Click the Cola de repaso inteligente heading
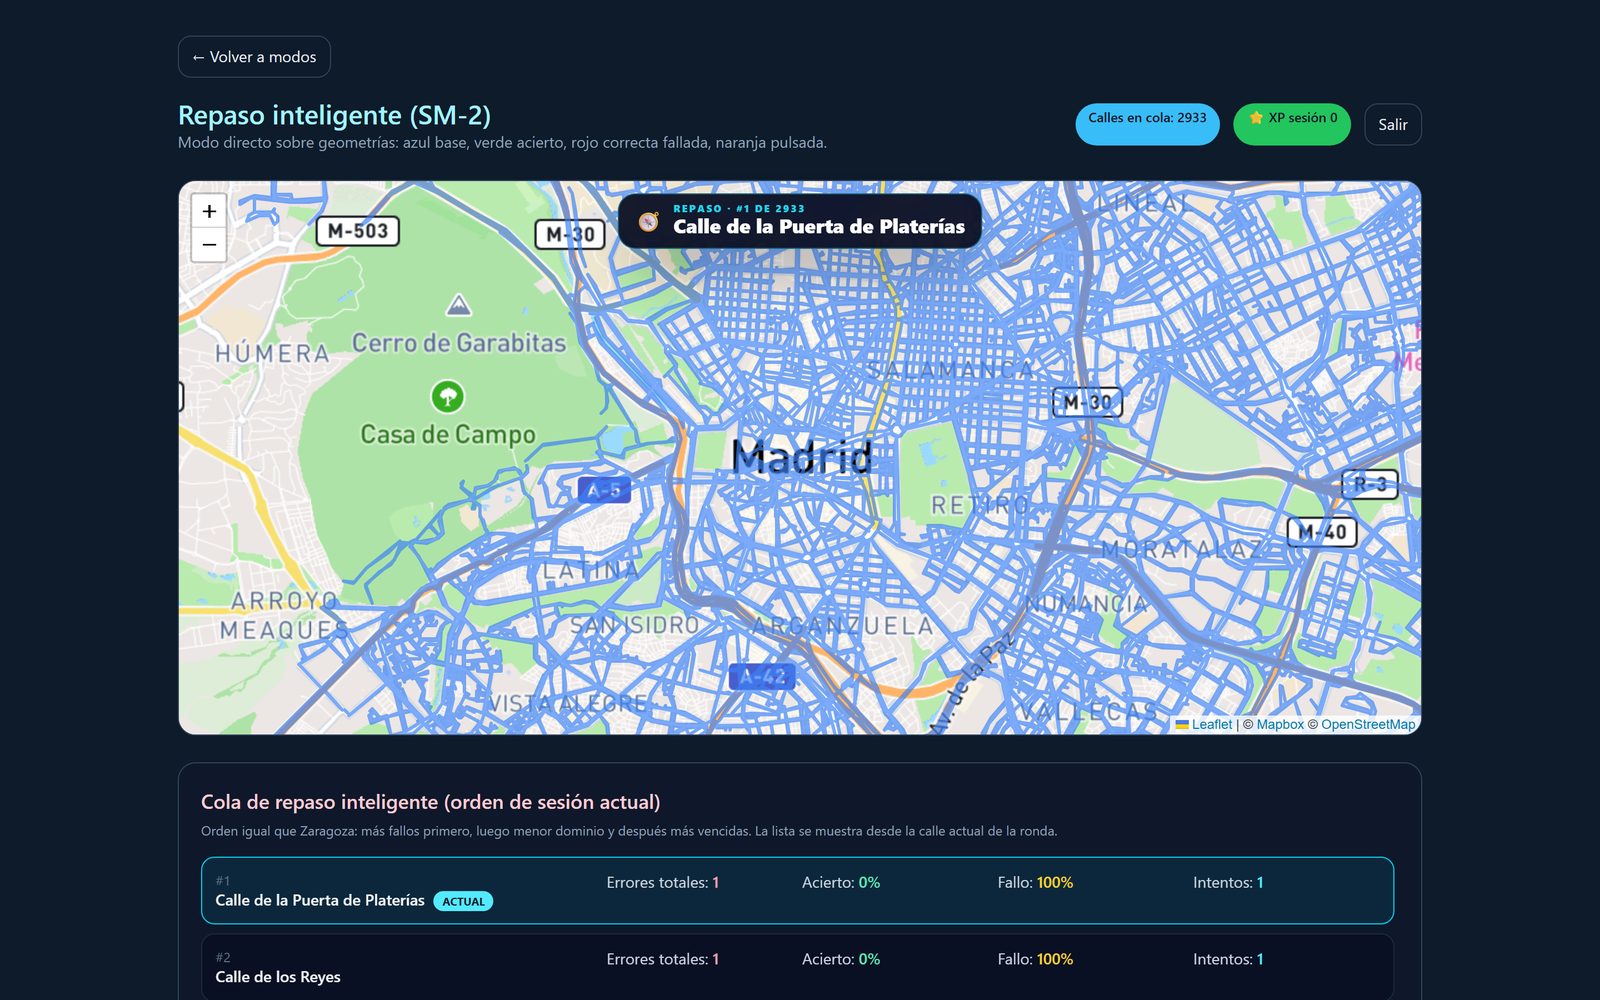The width and height of the screenshot is (1600, 1000). coord(430,802)
